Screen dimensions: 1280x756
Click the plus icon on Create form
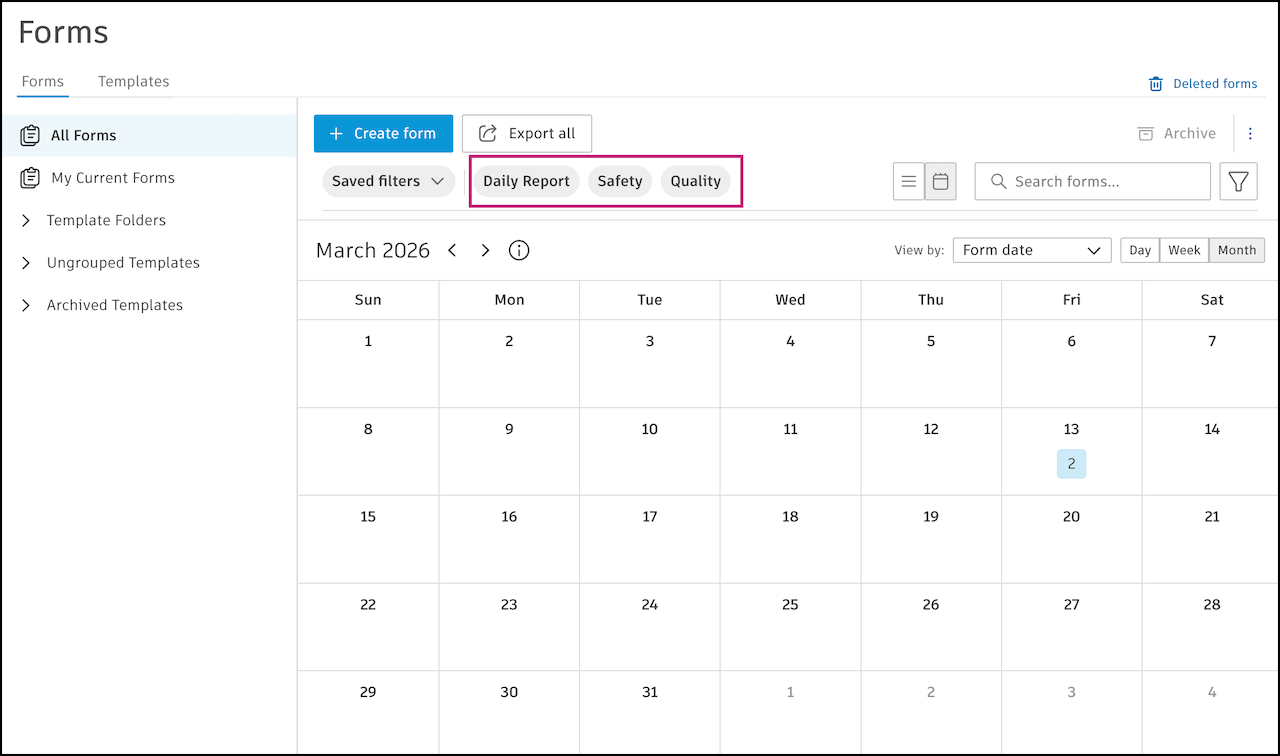click(336, 134)
